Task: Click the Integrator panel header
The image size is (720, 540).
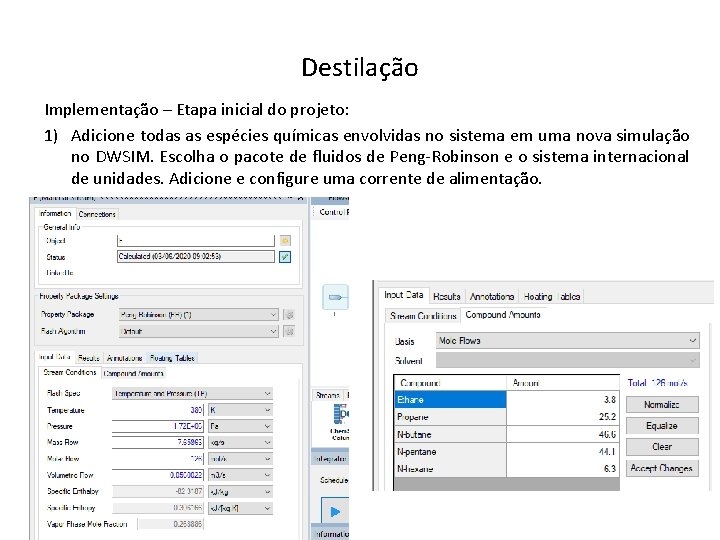Action: (x=330, y=459)
